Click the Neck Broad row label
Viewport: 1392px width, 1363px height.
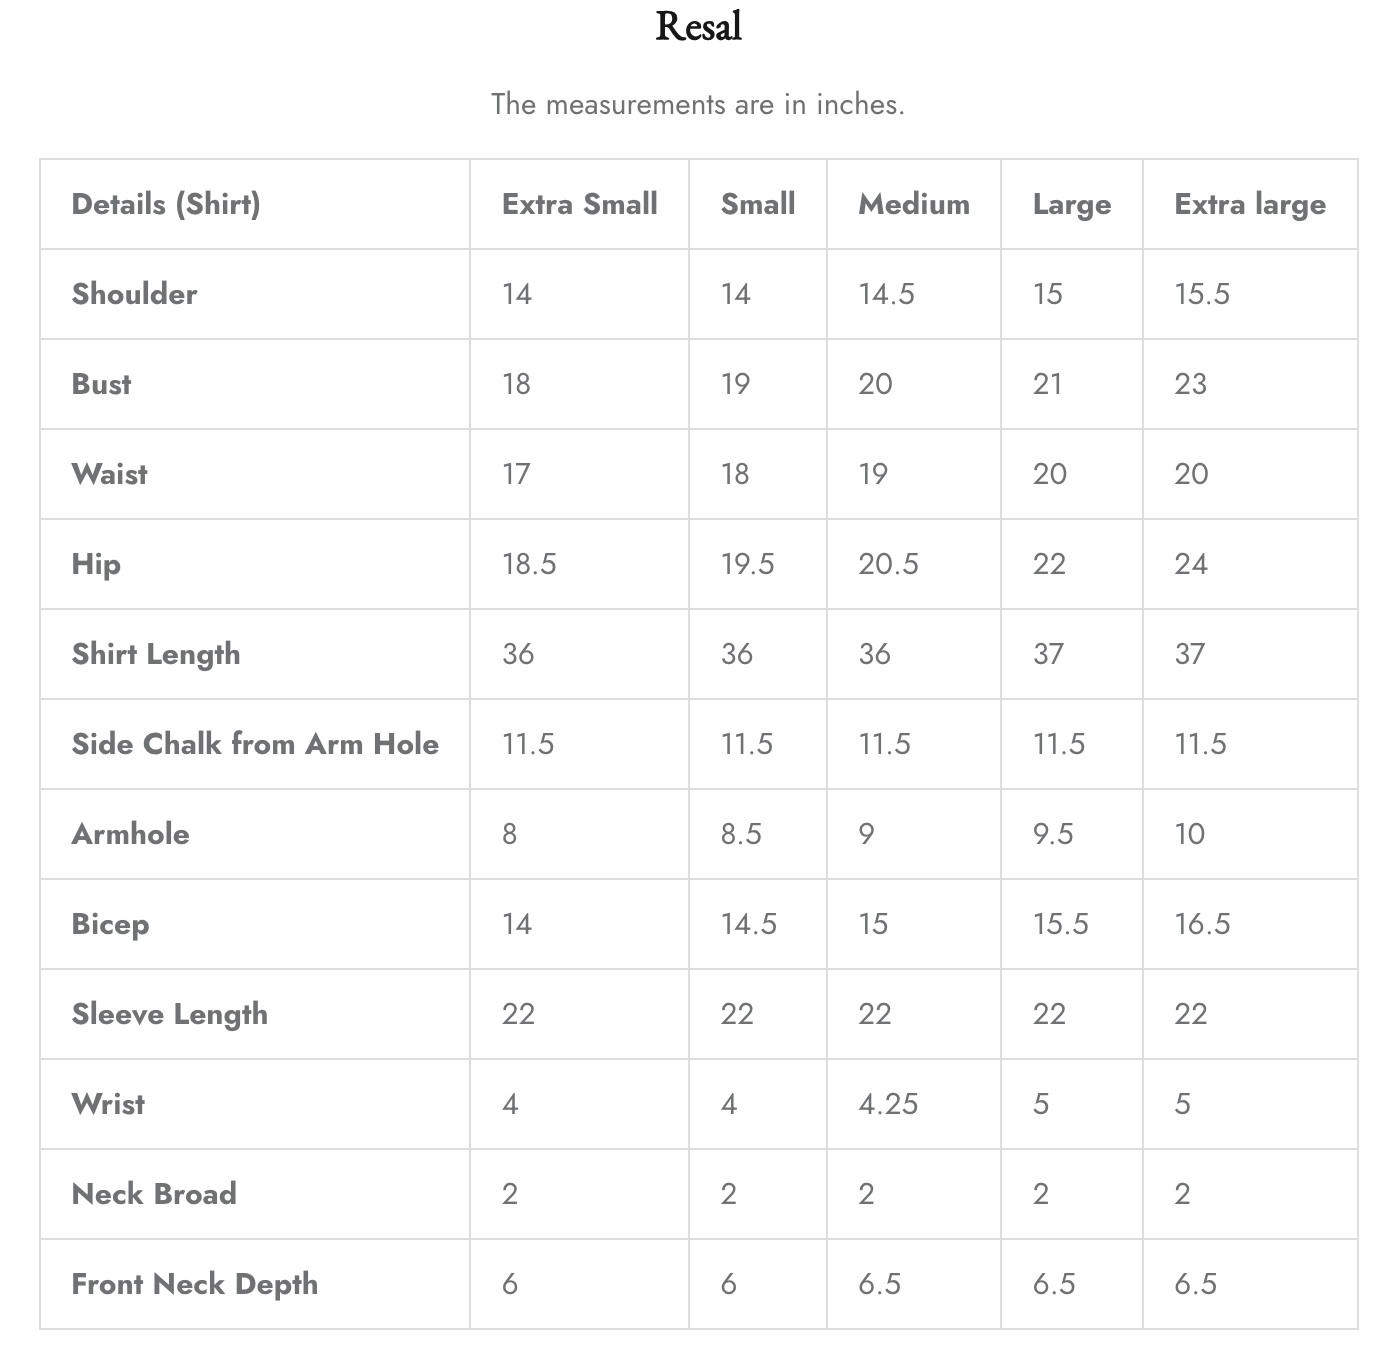pos(154,1194)
